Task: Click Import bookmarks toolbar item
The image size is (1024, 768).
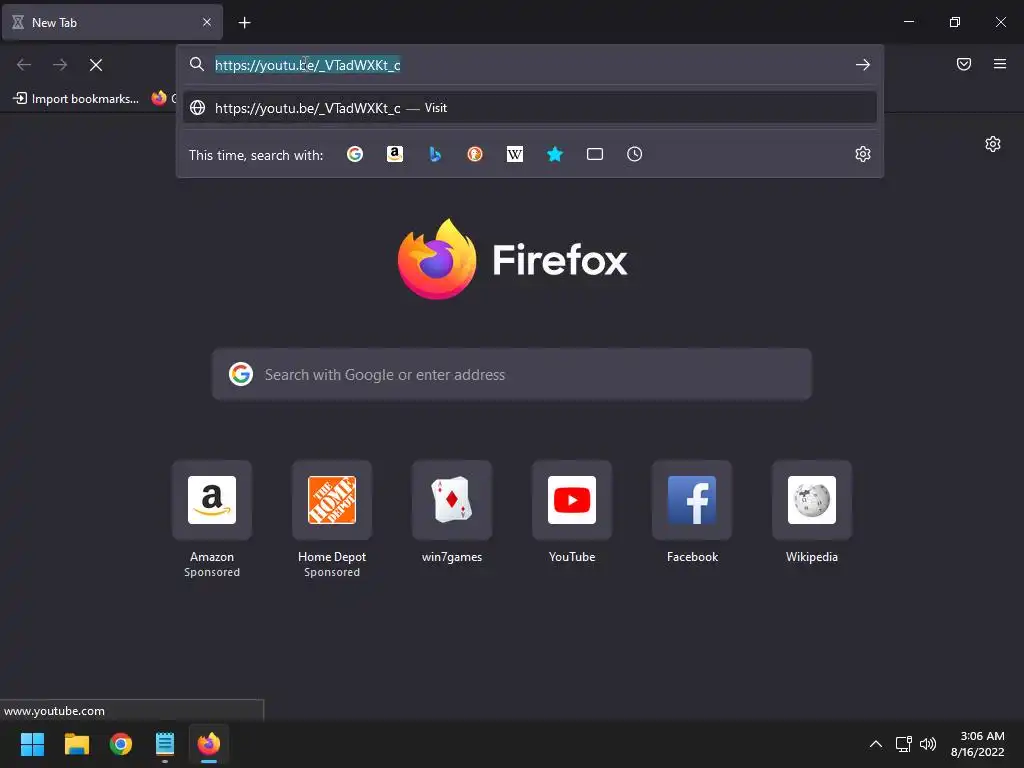Action: tap(76, 99)
